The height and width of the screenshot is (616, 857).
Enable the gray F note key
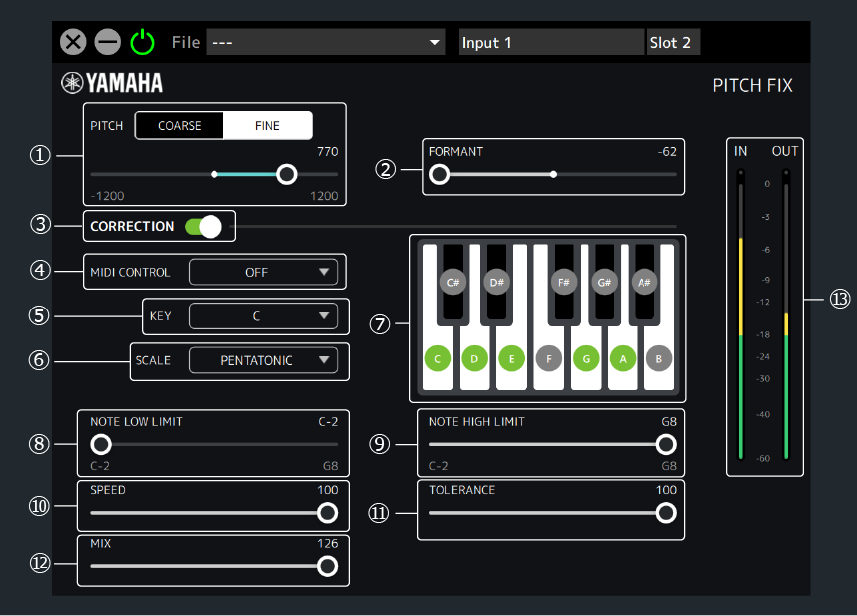click(x=548, y=357)
